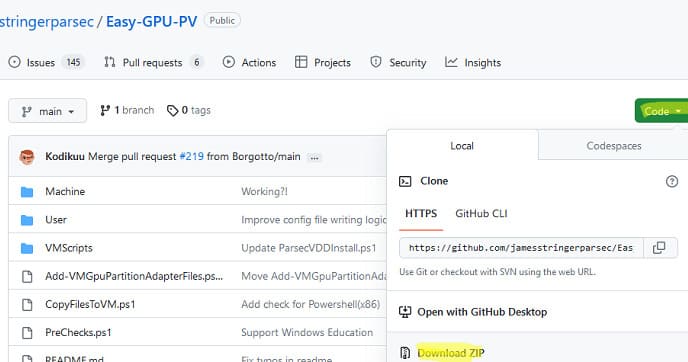688x362 pixels.
Task: Click the GitHub Desktop download icon
Action: pos(405,312)
